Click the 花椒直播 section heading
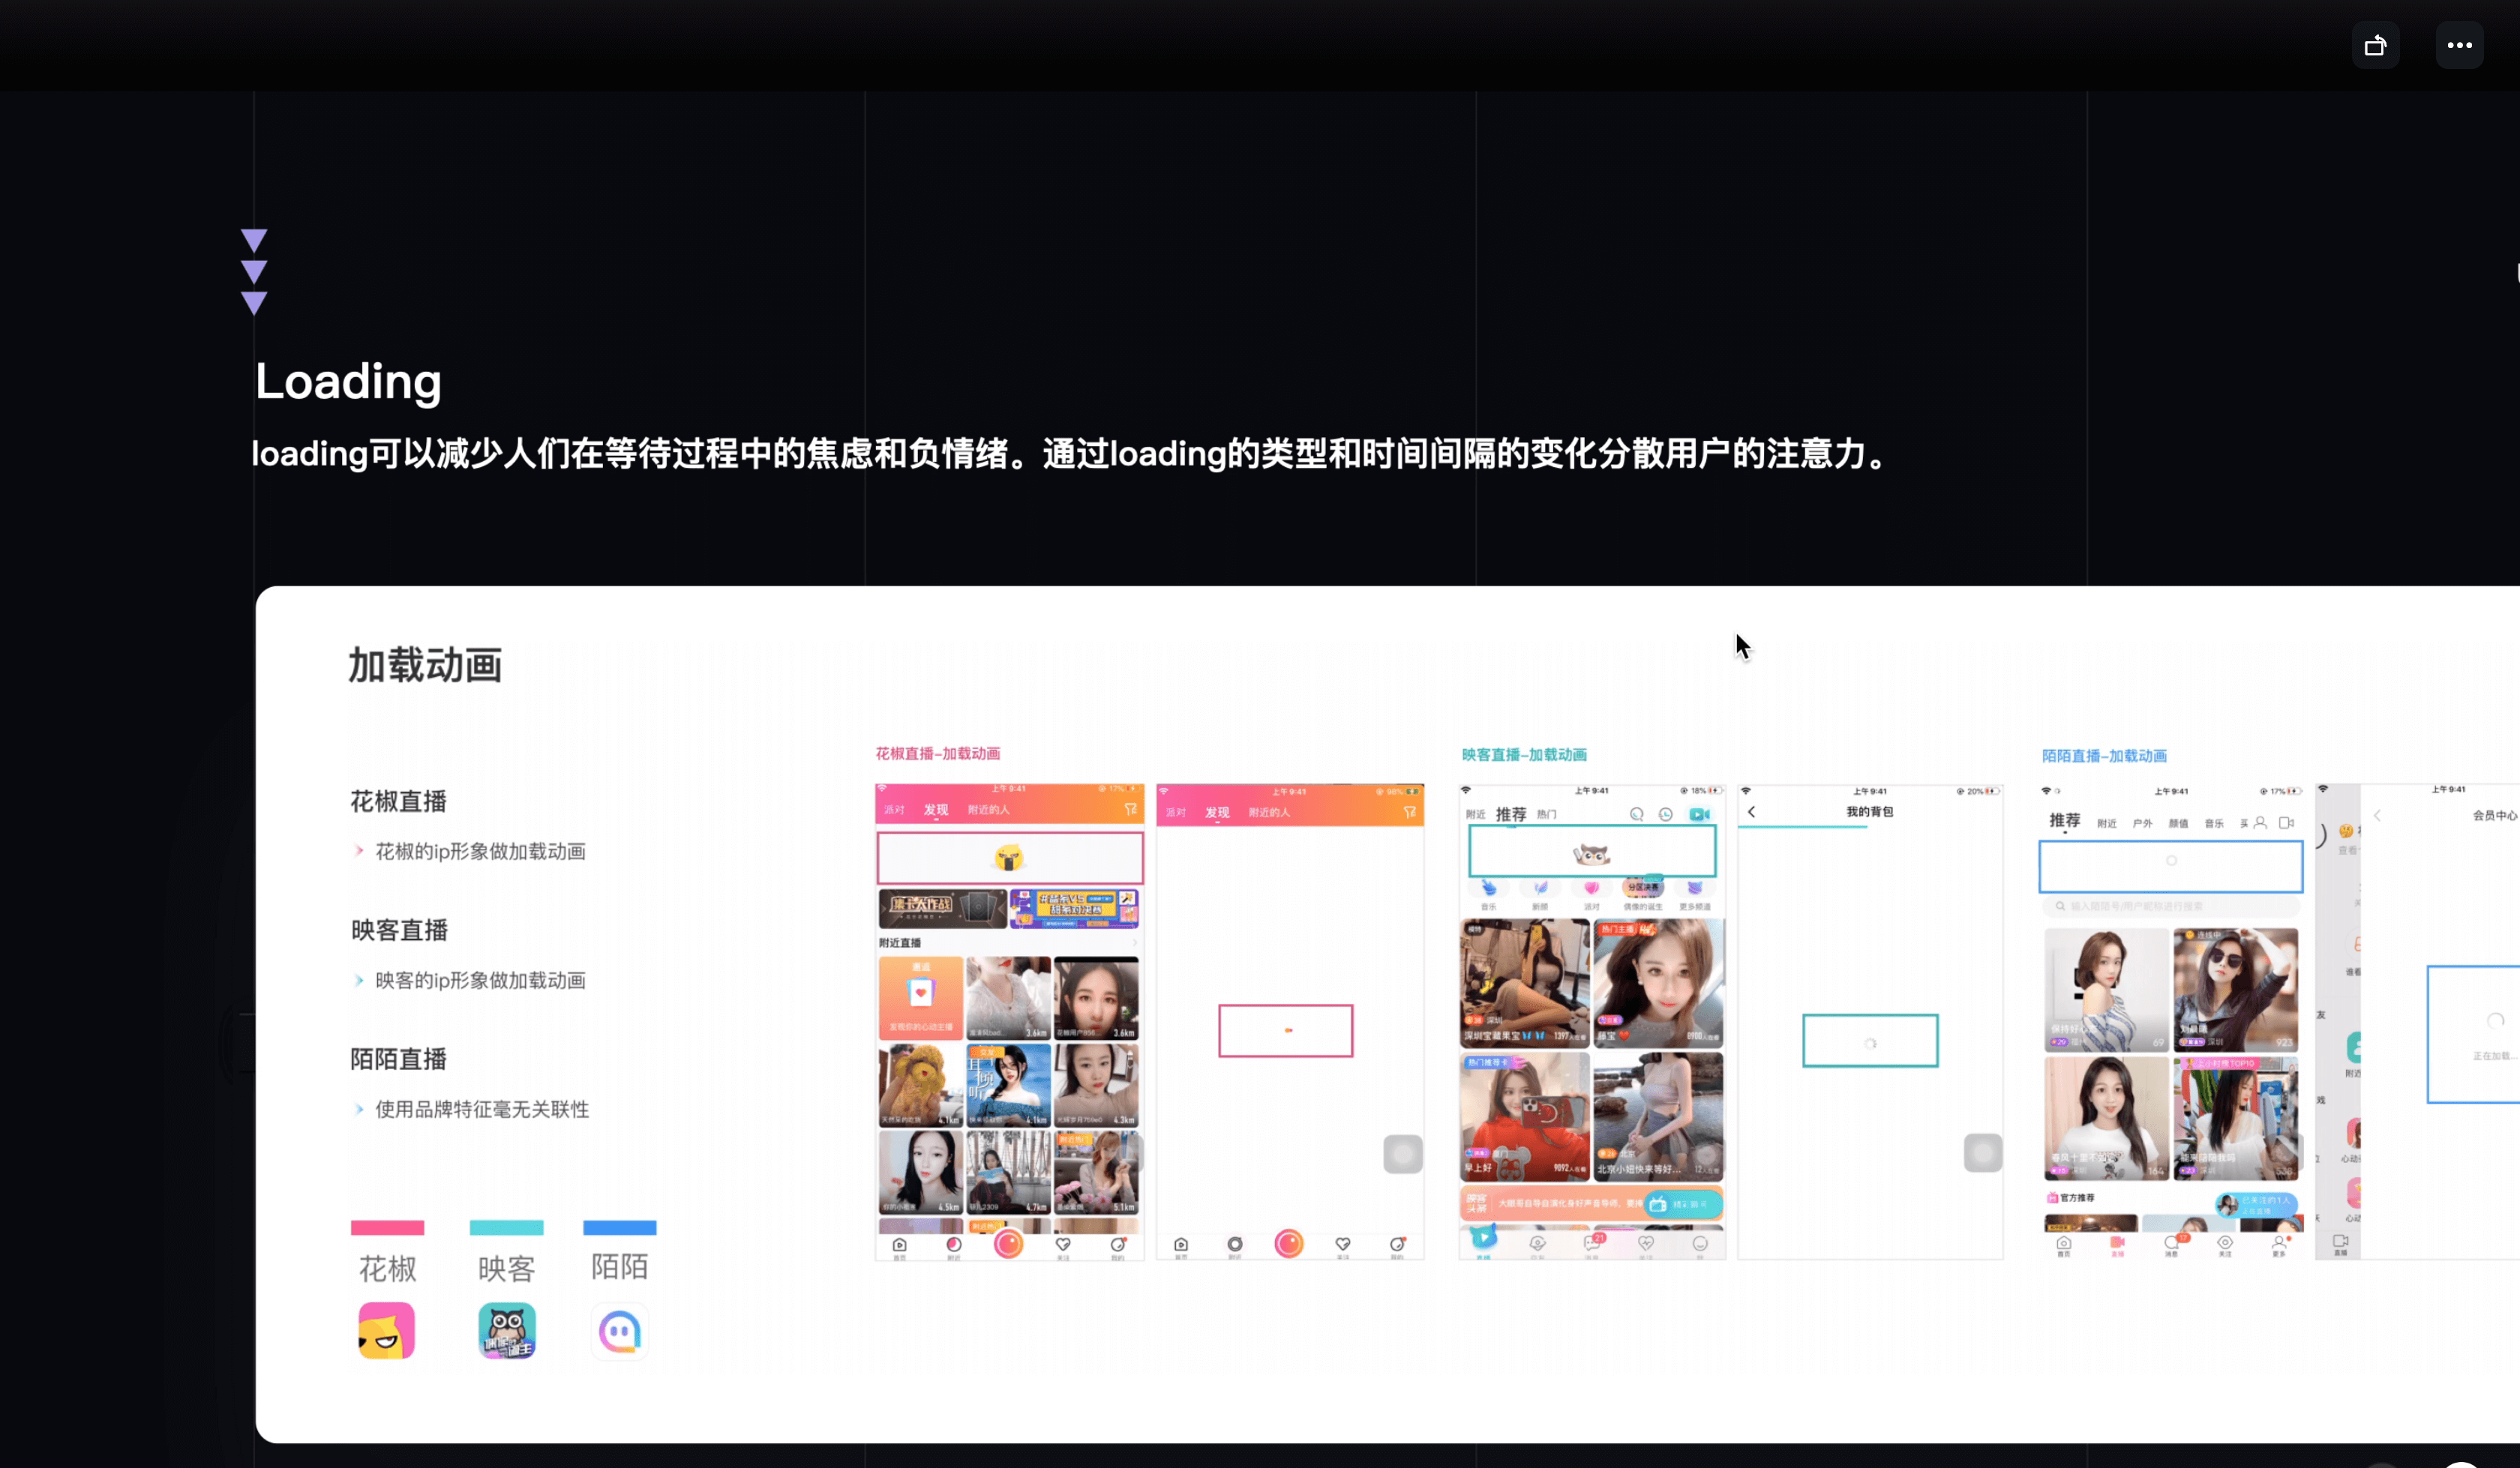 pyautogui.click(x=398, y=801)
